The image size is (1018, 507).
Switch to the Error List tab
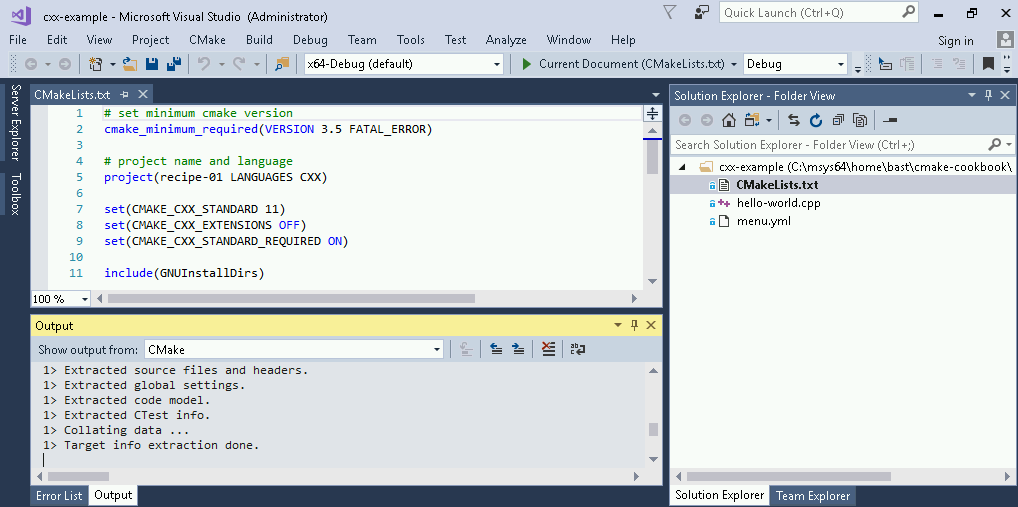pyautogui.click(x=59, y=495)
